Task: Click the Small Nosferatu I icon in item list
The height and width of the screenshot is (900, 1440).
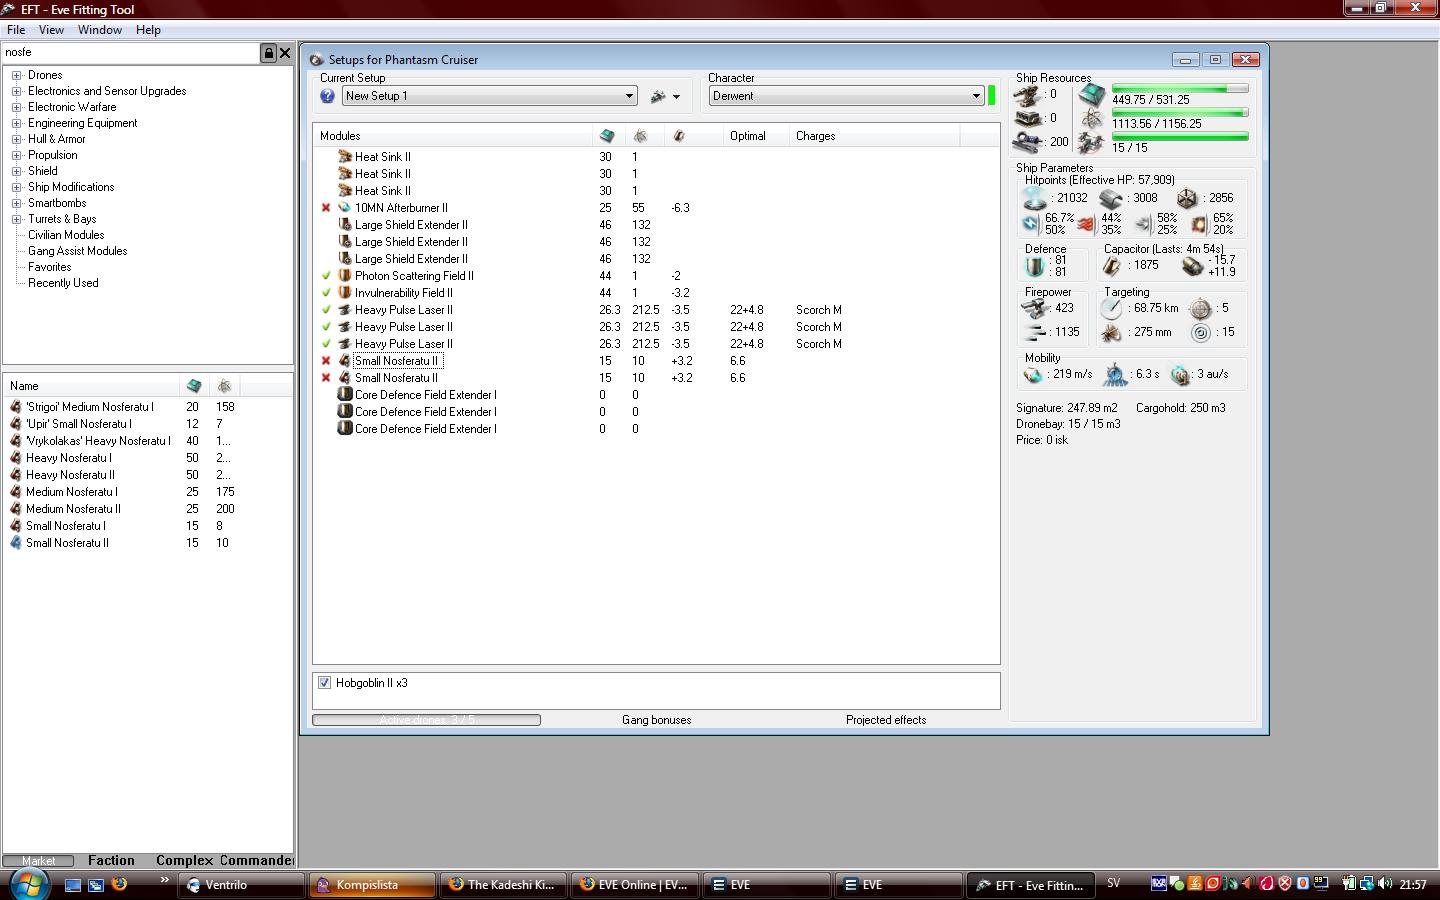Action: coord(15,526)
